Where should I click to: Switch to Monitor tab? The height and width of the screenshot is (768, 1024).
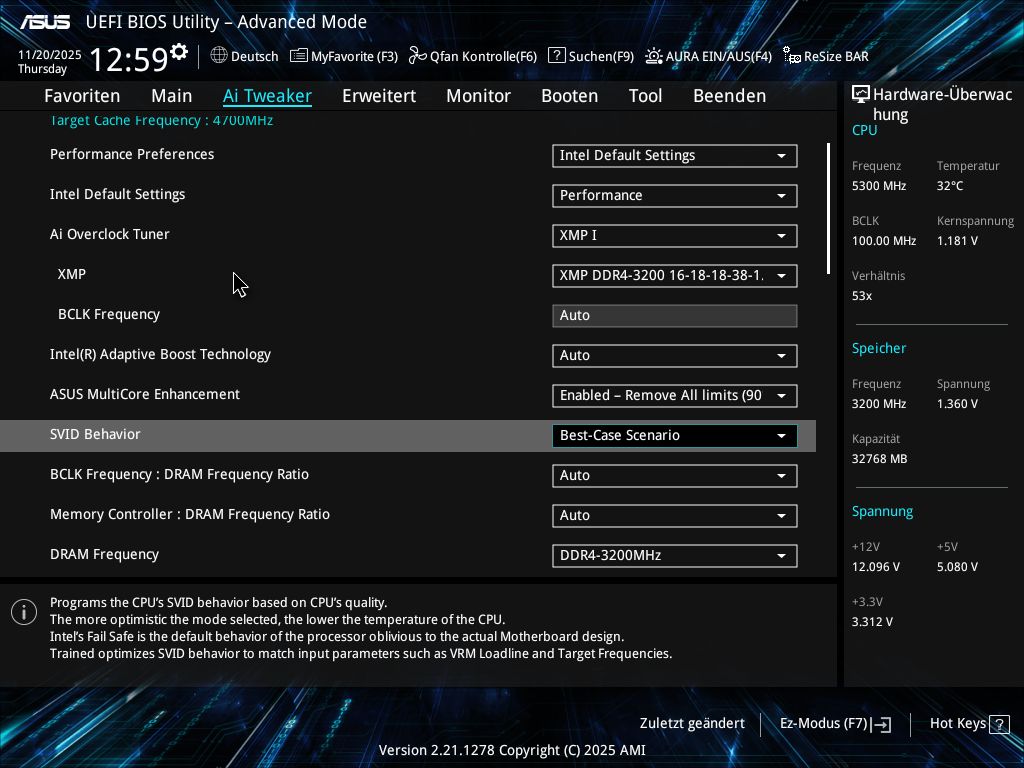(x=479, y=96)
